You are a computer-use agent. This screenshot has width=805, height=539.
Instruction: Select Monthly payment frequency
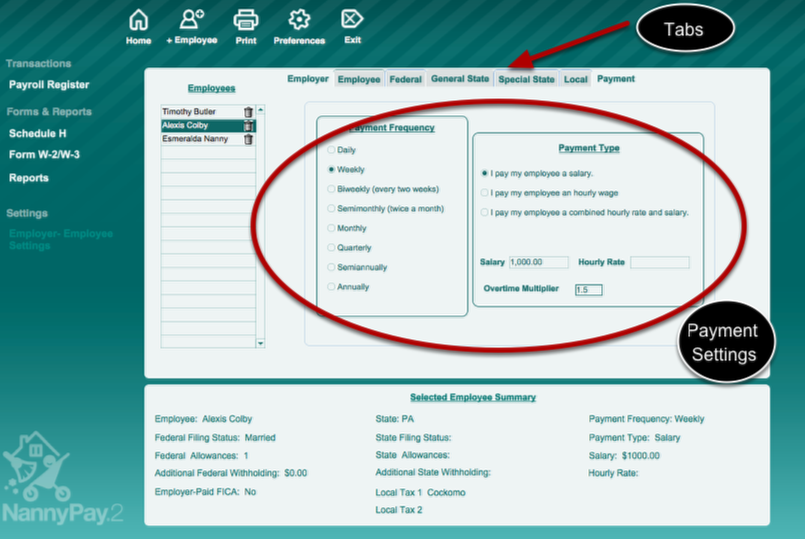point(332,228)
